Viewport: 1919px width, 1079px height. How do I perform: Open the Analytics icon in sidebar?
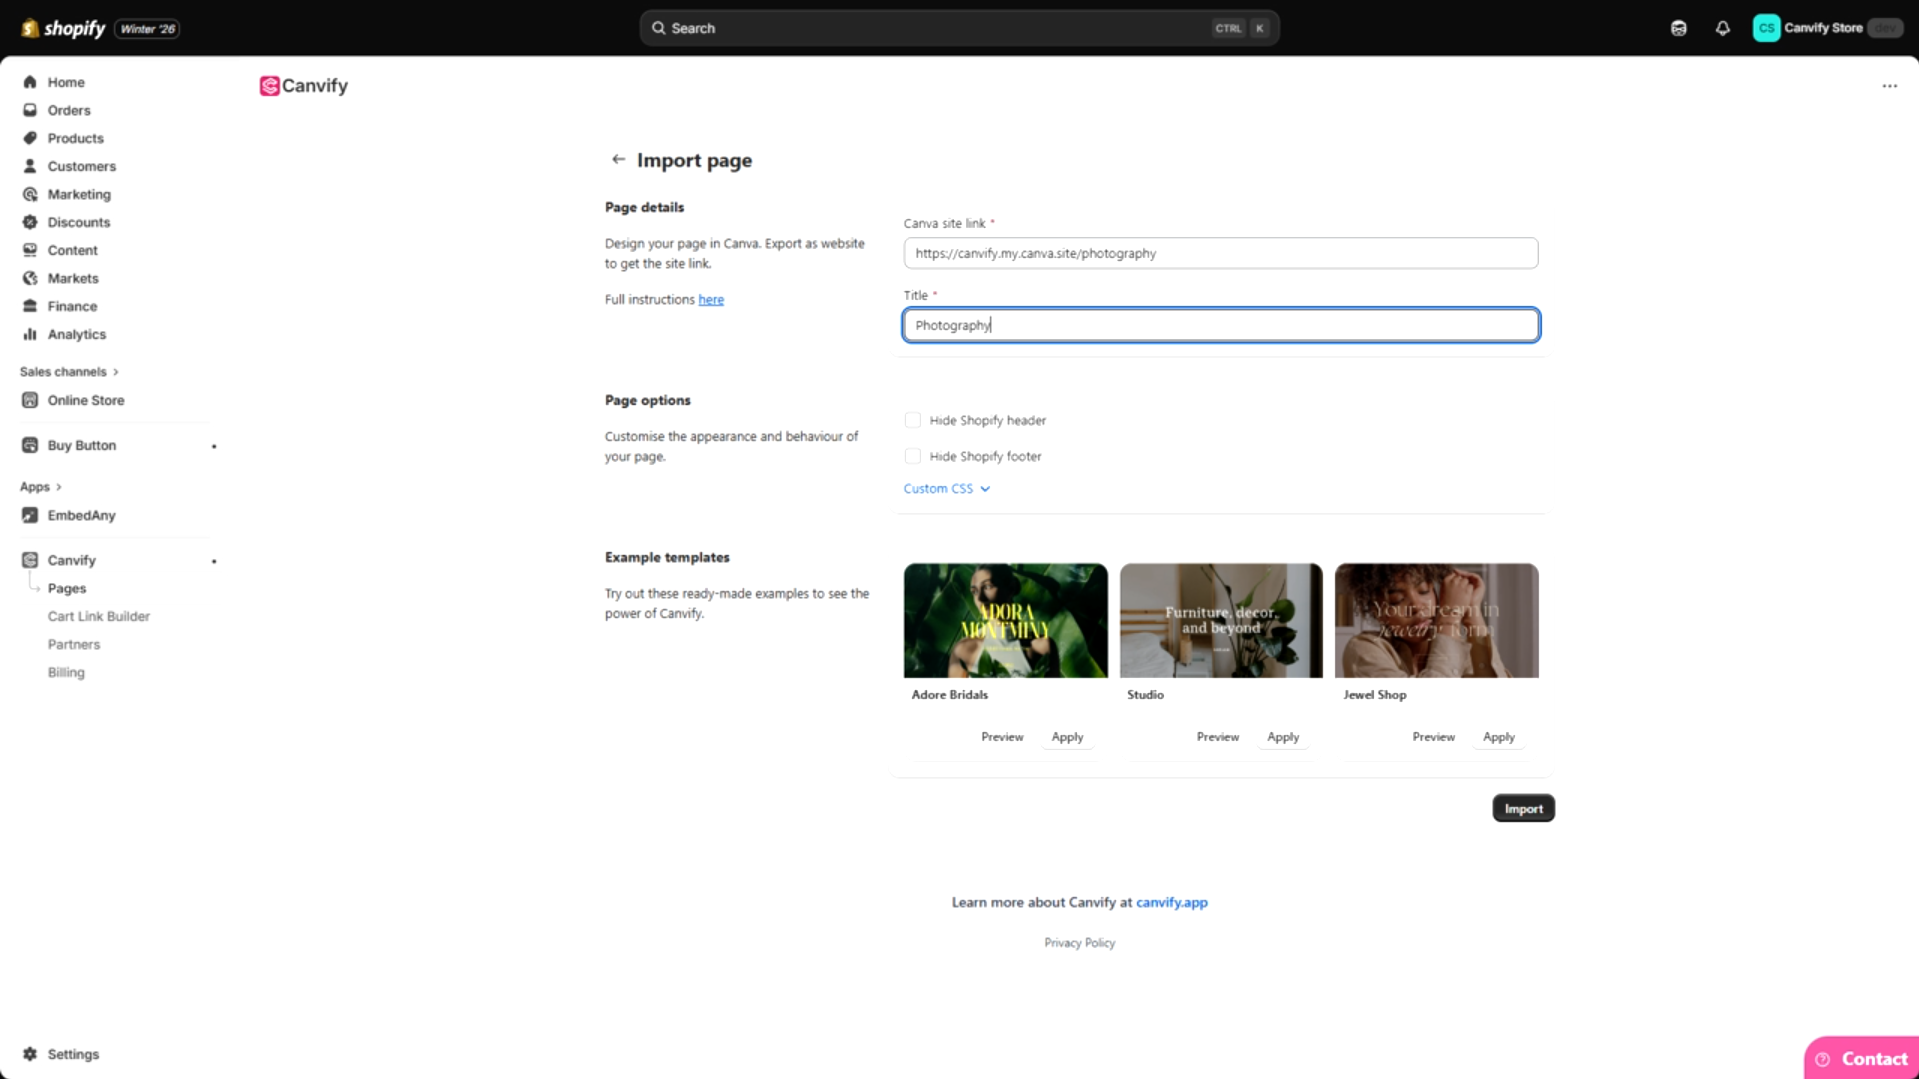[x=30, y=334]
